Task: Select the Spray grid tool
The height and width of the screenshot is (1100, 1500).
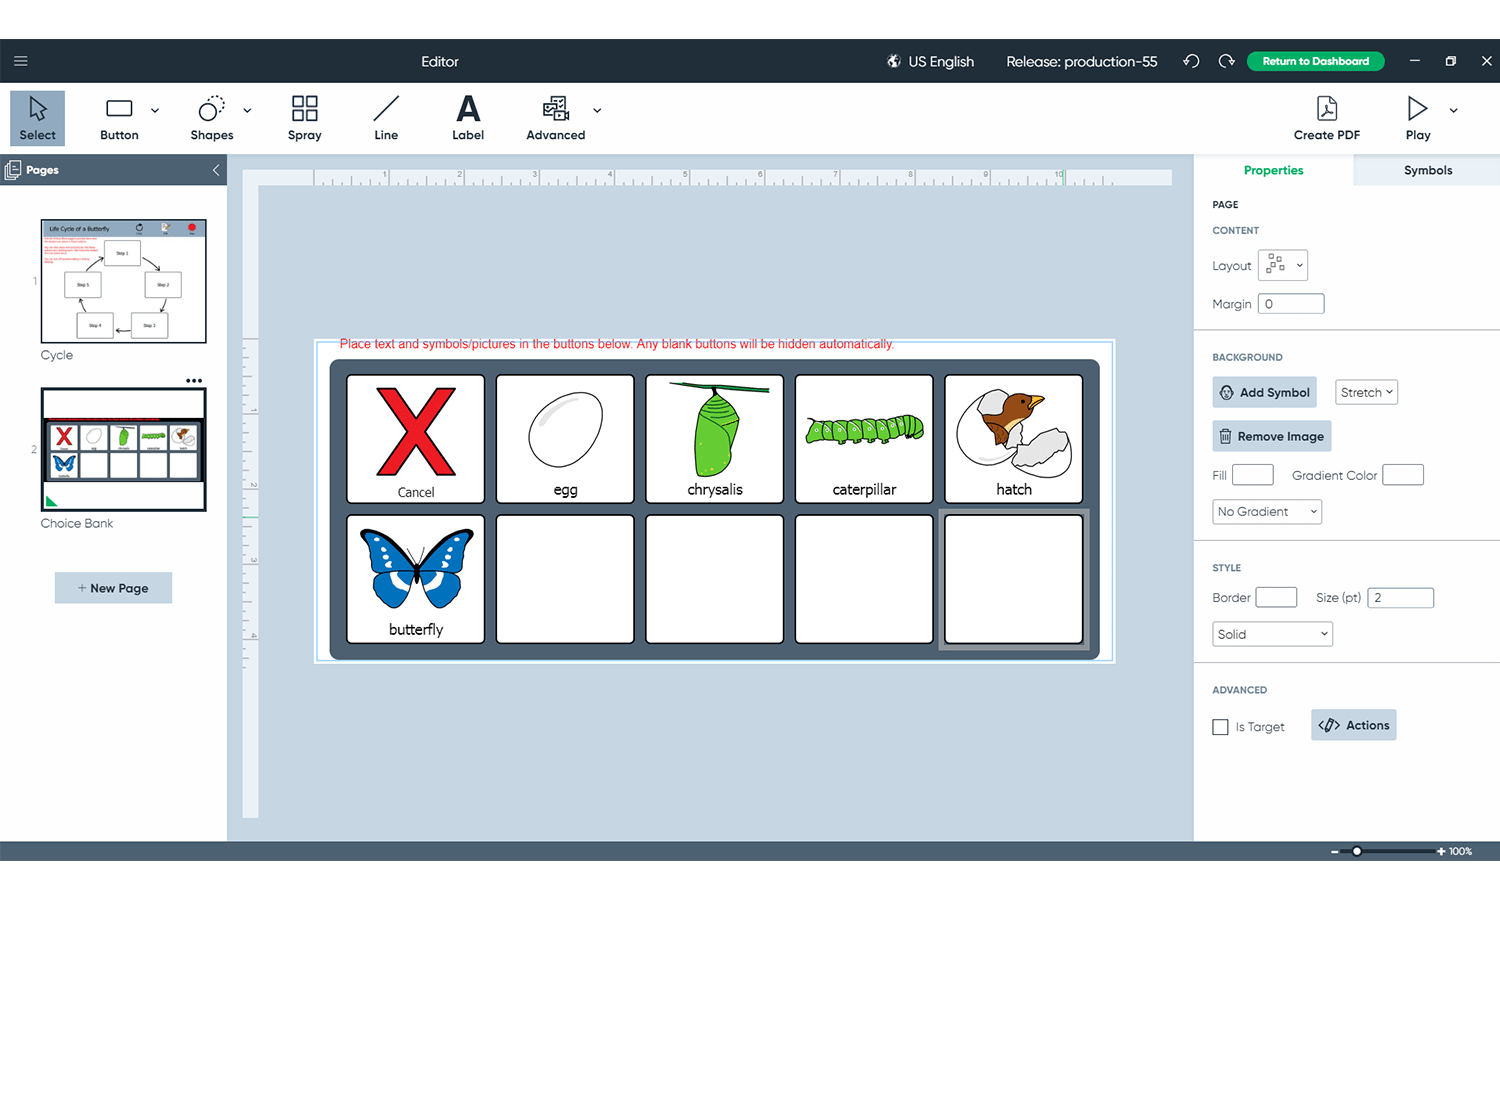Action: tap(304, 117)
